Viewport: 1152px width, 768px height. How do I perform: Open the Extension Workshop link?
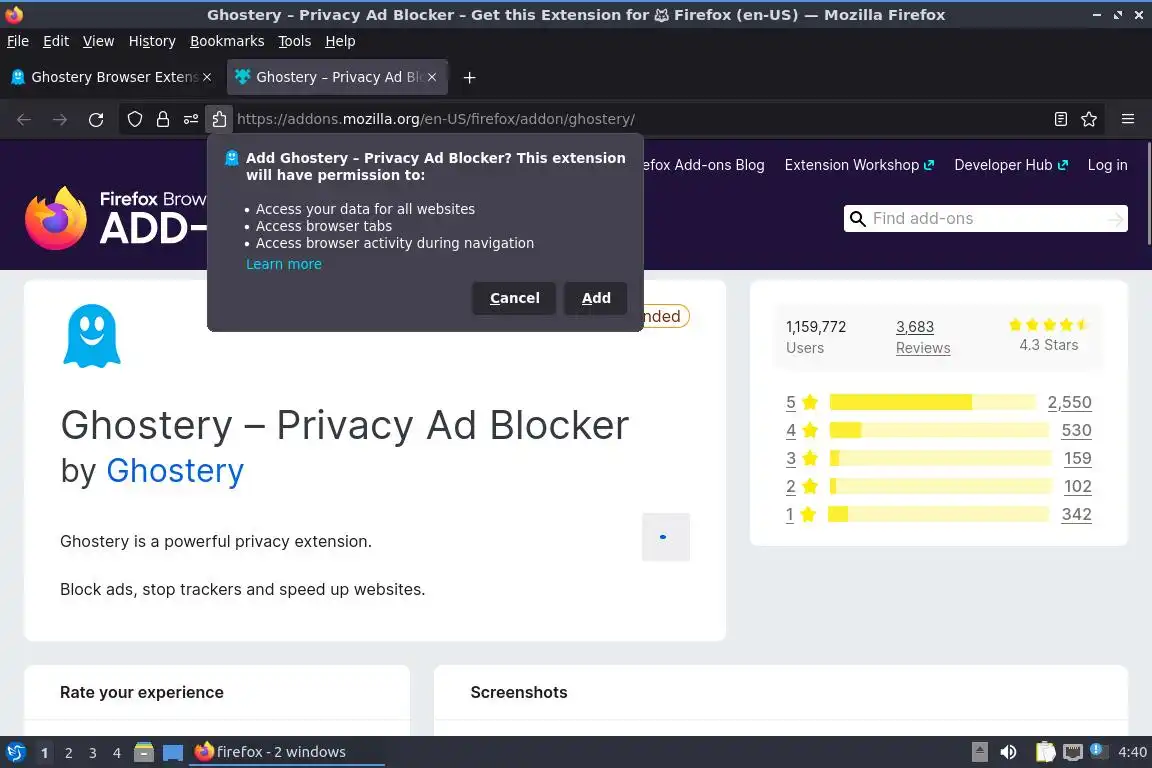[859, 165]
